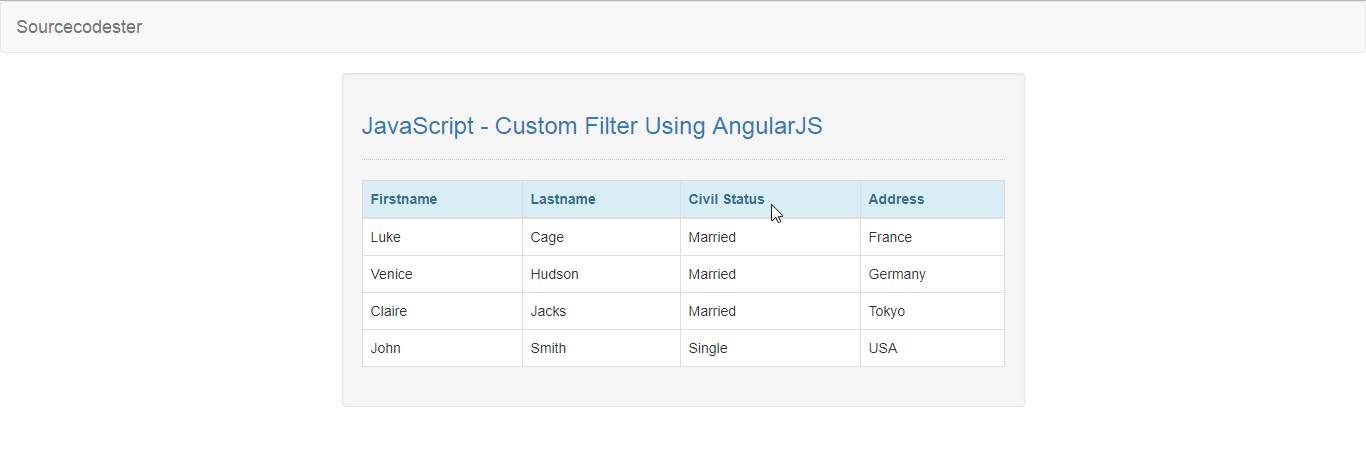Click the Address column header

tap(932, 199)
